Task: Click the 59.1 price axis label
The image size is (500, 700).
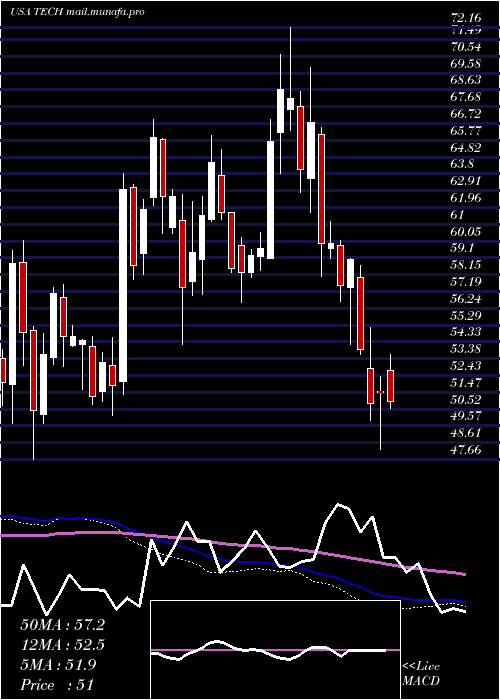Action: 462,248
